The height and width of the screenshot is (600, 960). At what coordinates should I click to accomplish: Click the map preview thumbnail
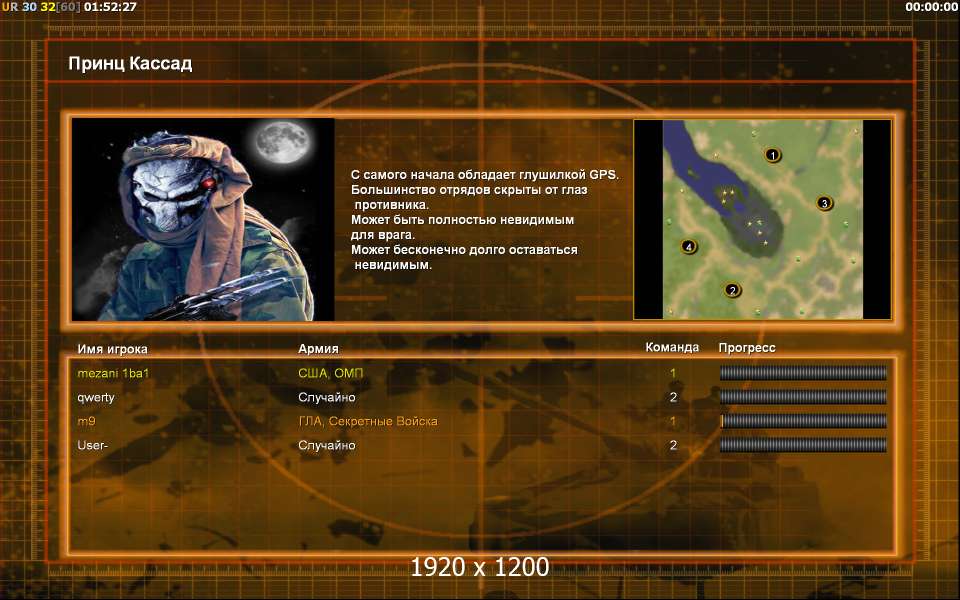click(762, 219)
